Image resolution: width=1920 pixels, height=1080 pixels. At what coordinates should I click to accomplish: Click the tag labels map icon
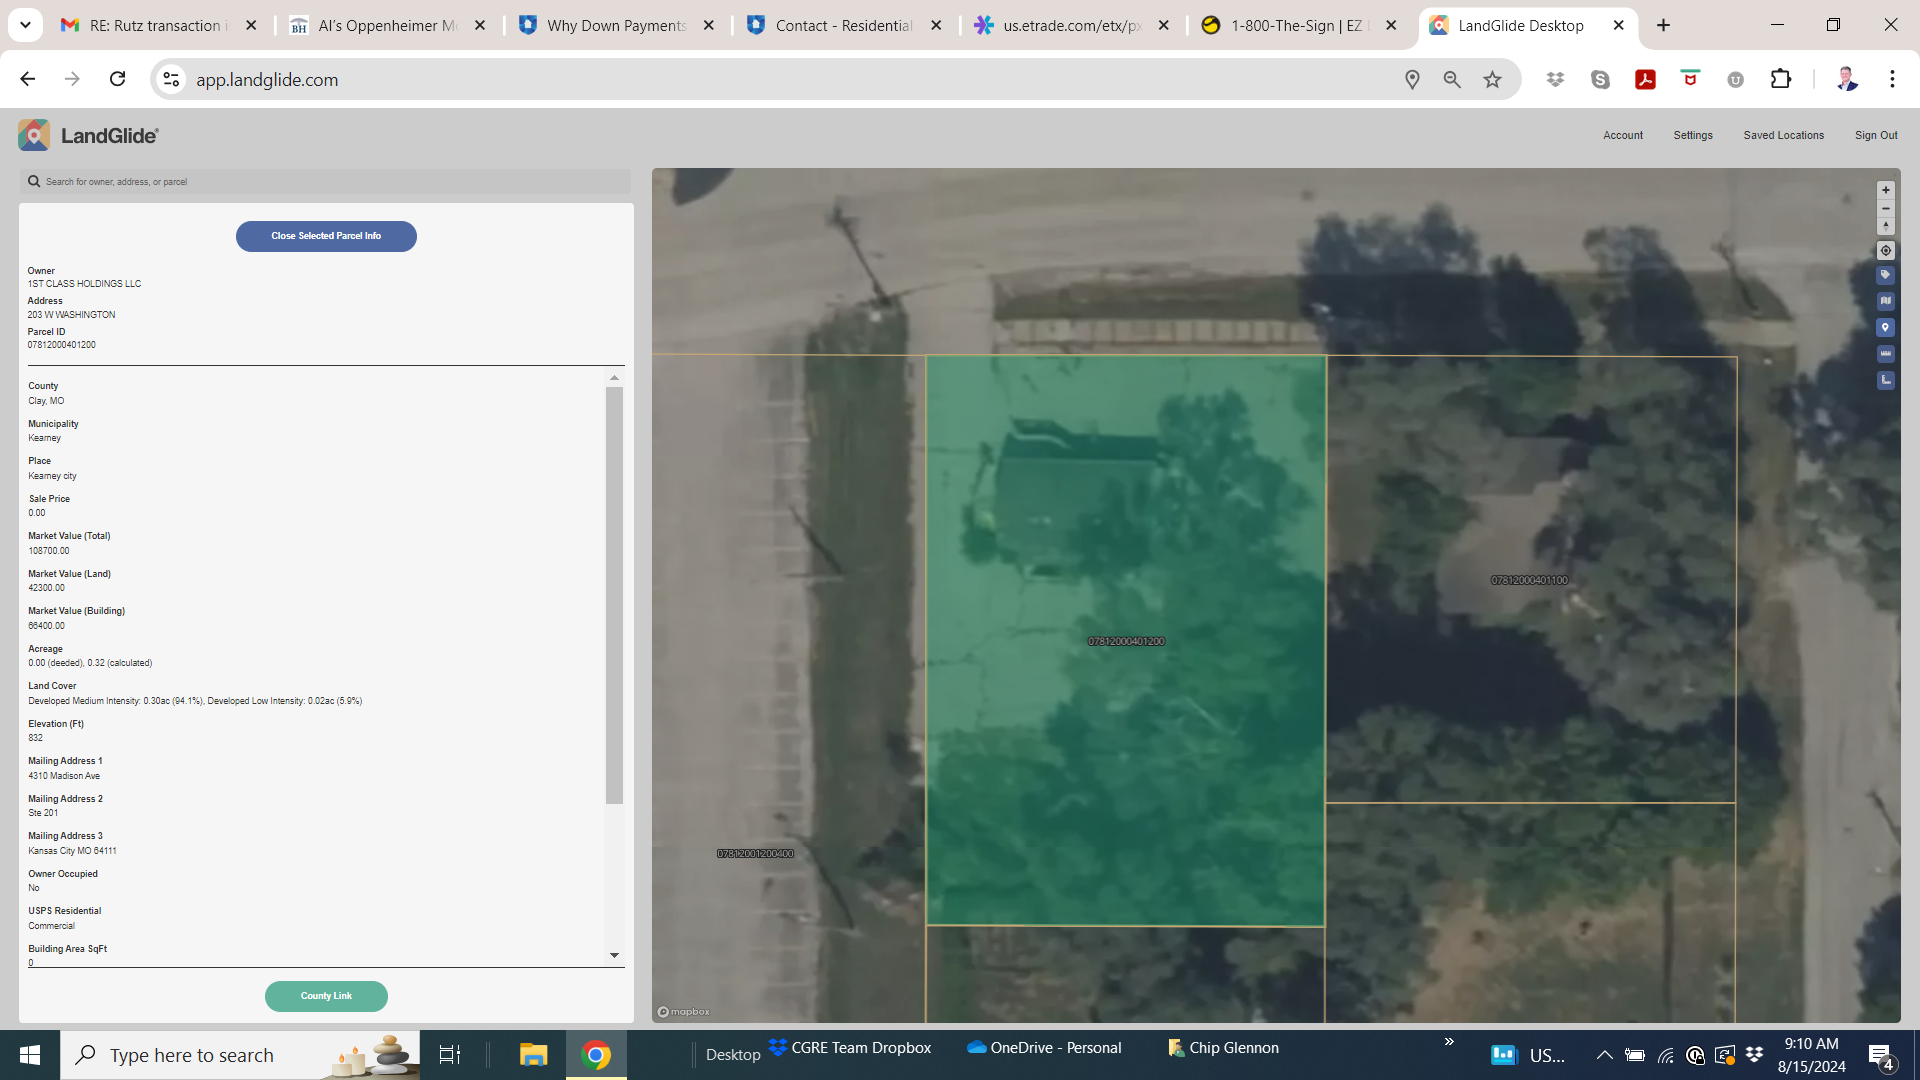(x=1885, y=275)
